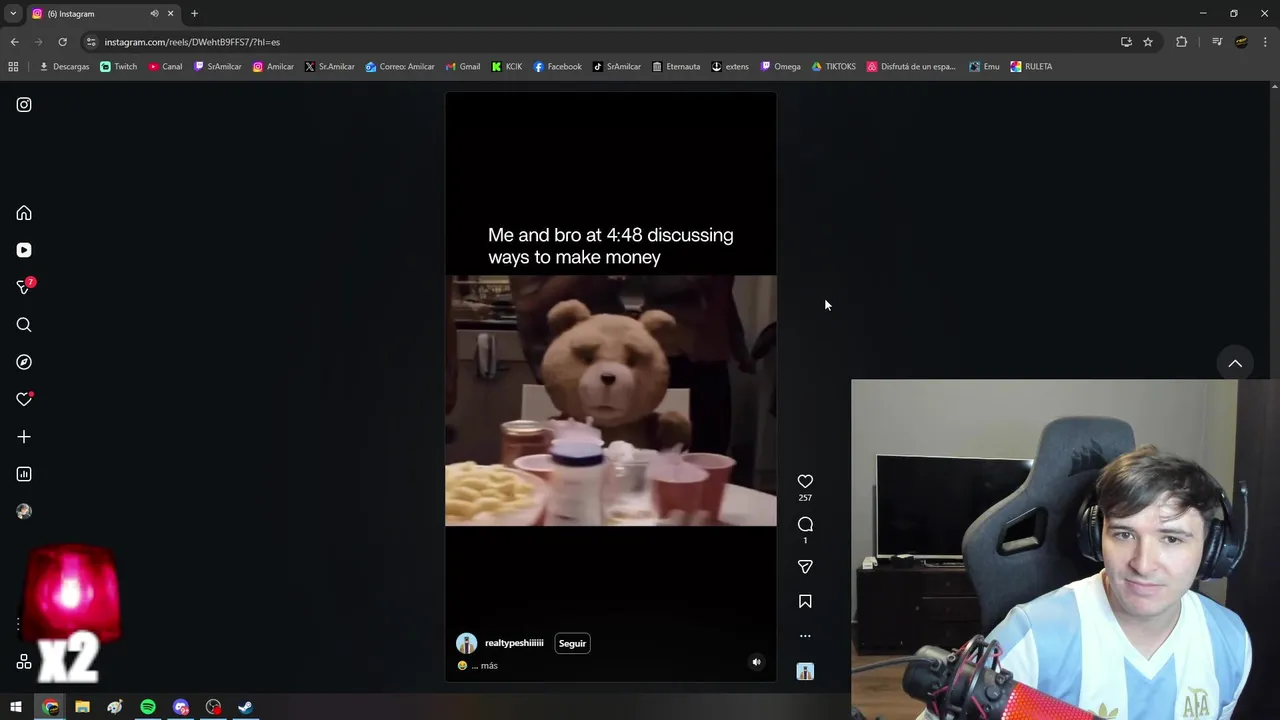Open realtypeshiiiiii profile link
Viewport: 1280px width, 720px height.
click(514, 643)
